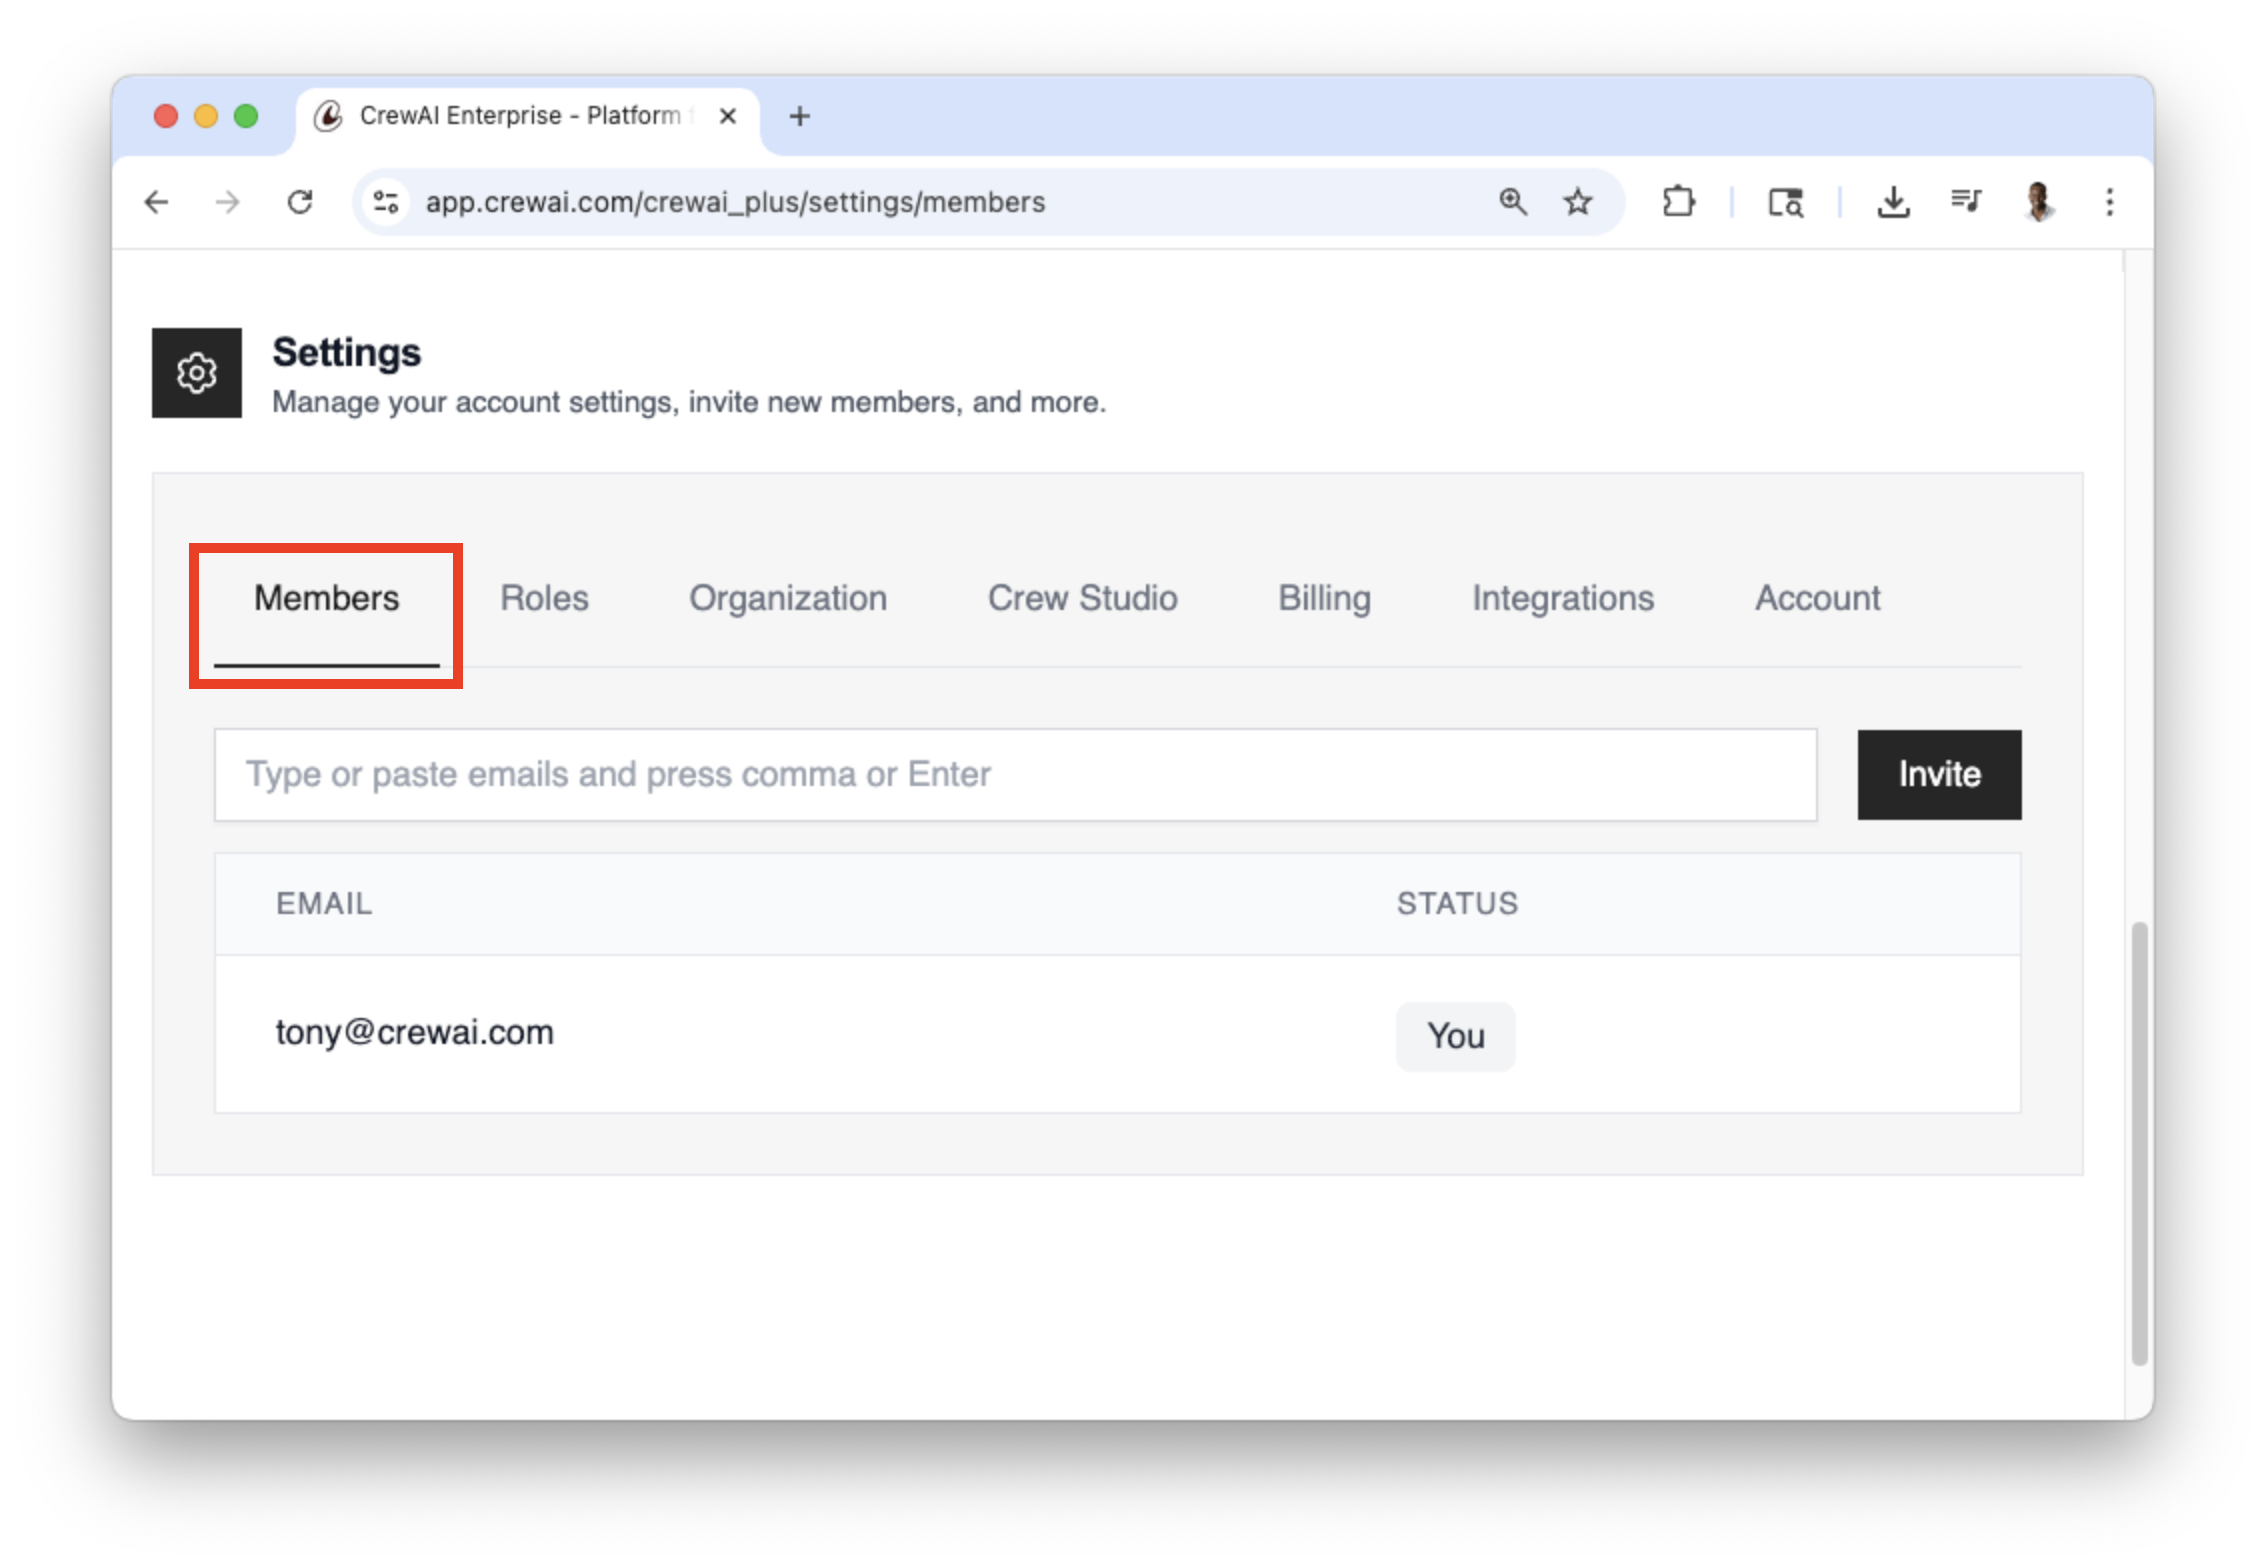Image resolution: width=2266 pixels, height=1568 pixels.
Task: Select the Integrations tab
Action: pos(1562,598)
